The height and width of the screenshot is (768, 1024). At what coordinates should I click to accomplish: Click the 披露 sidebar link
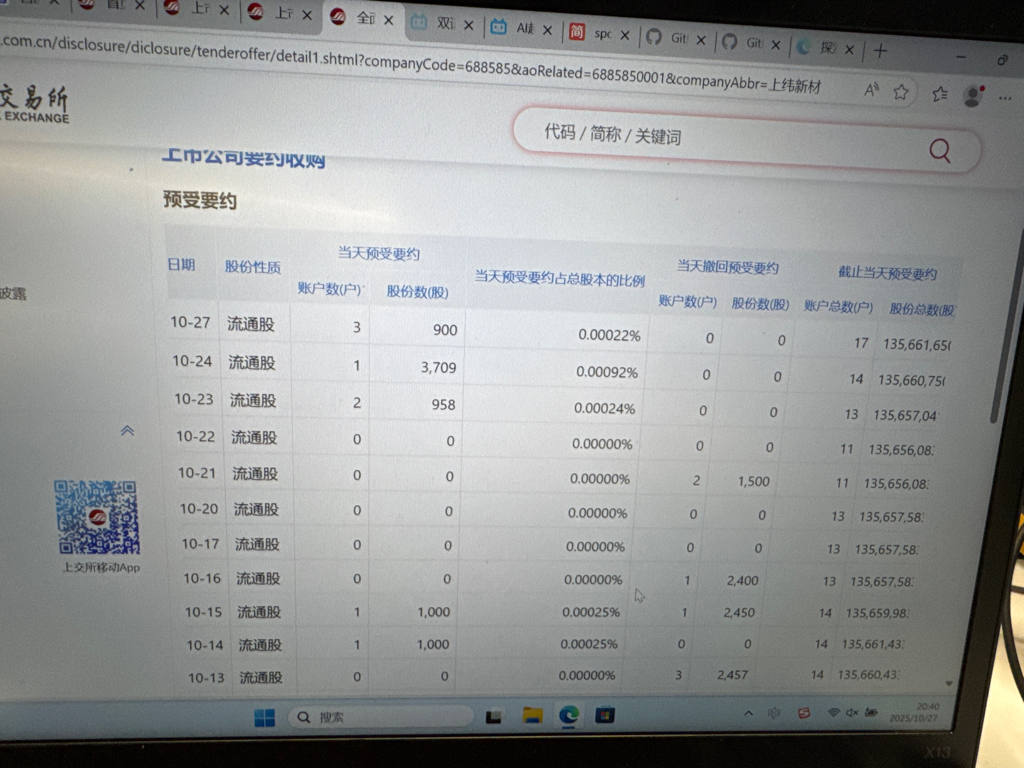coord(13,293)
